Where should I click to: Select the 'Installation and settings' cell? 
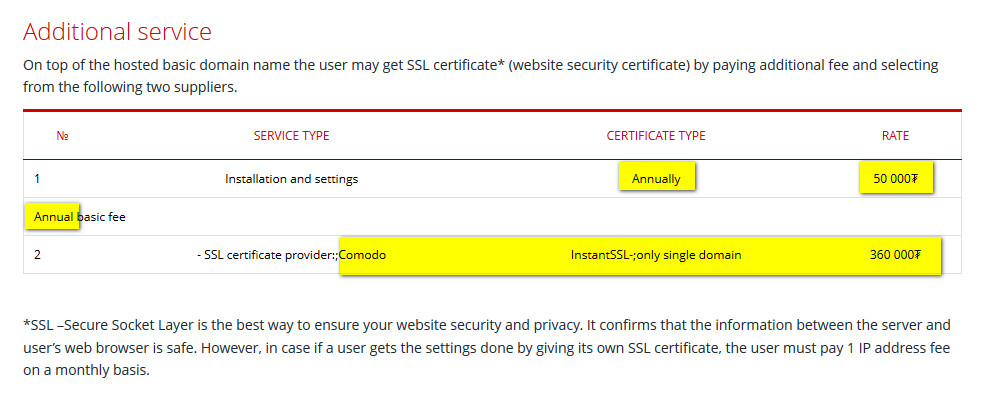click(291, 179)
